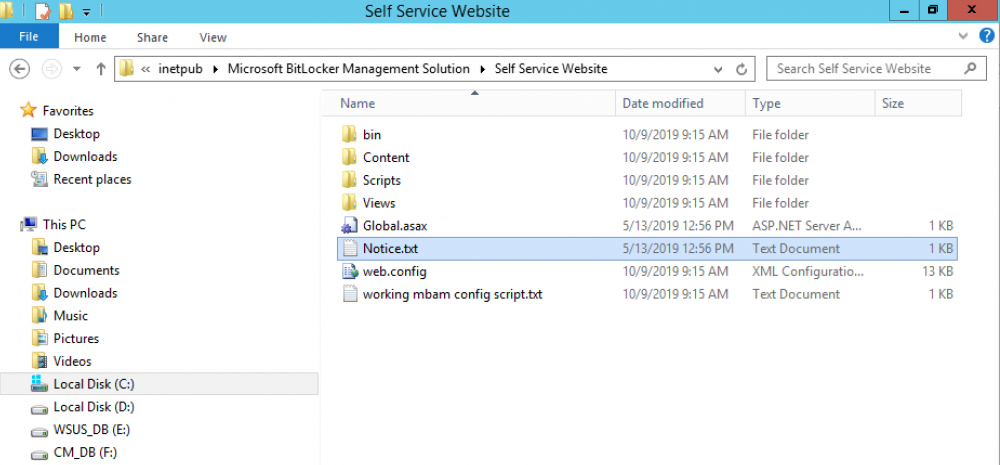Viewport: 1000px width, 465px height.
Task: Refresh the current folder view
Action: pos(741,69)
